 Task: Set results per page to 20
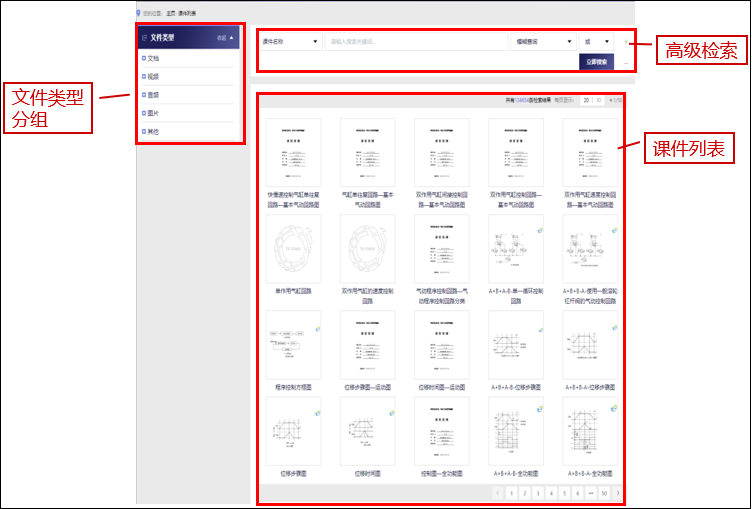586,100
